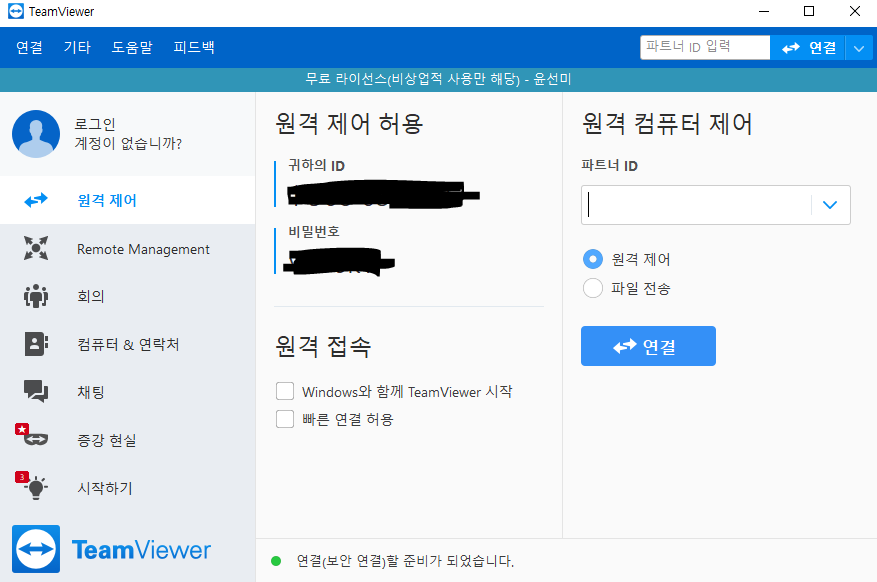Click the 증강 현실 sidebar label
The height and width of the screenshot is (582, 877).
coord(106,441)
